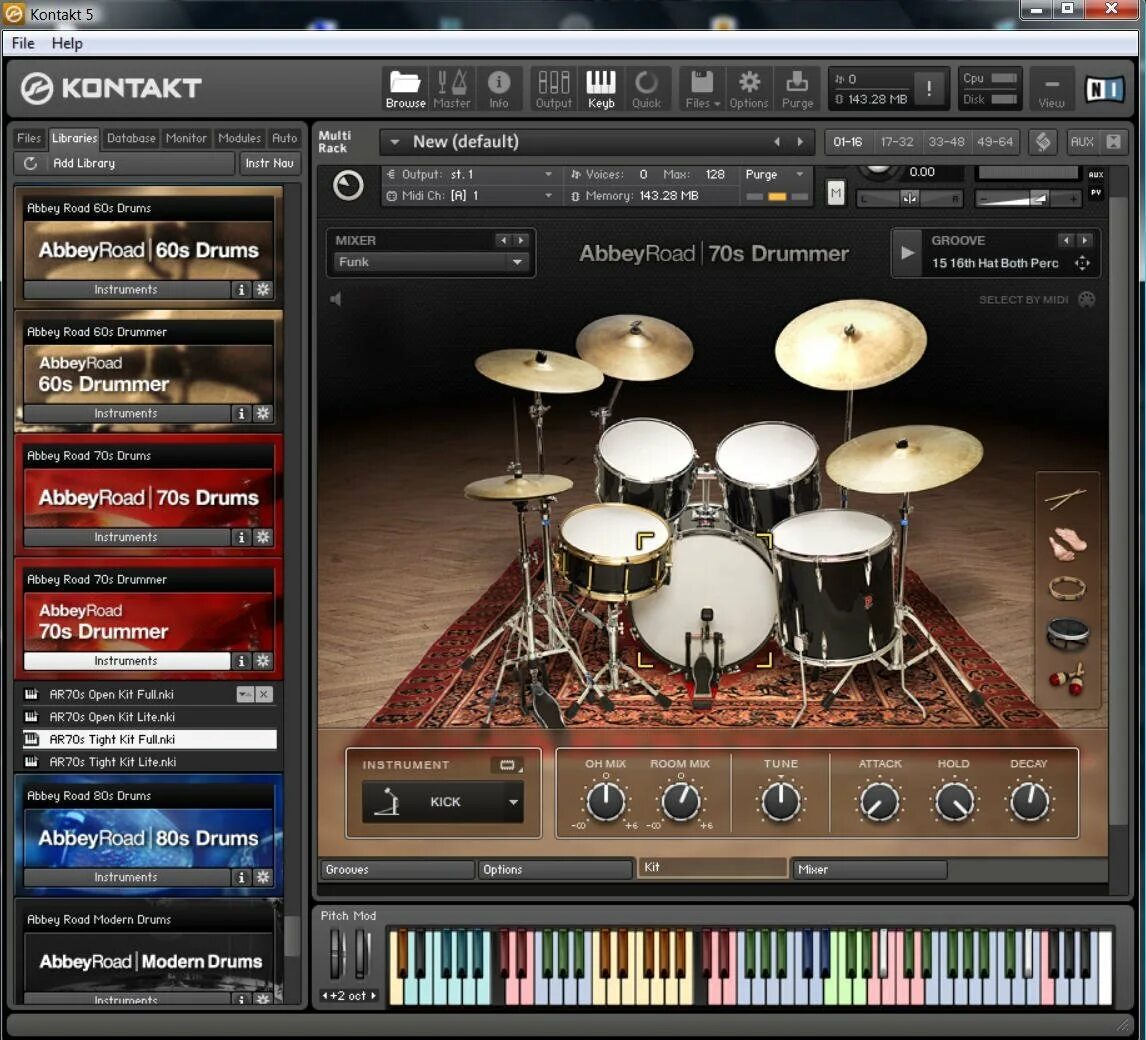Viewport: 1146px width, 1040px height.
Task: Adjust the OH MIX knob
Action: pos(606,802)
